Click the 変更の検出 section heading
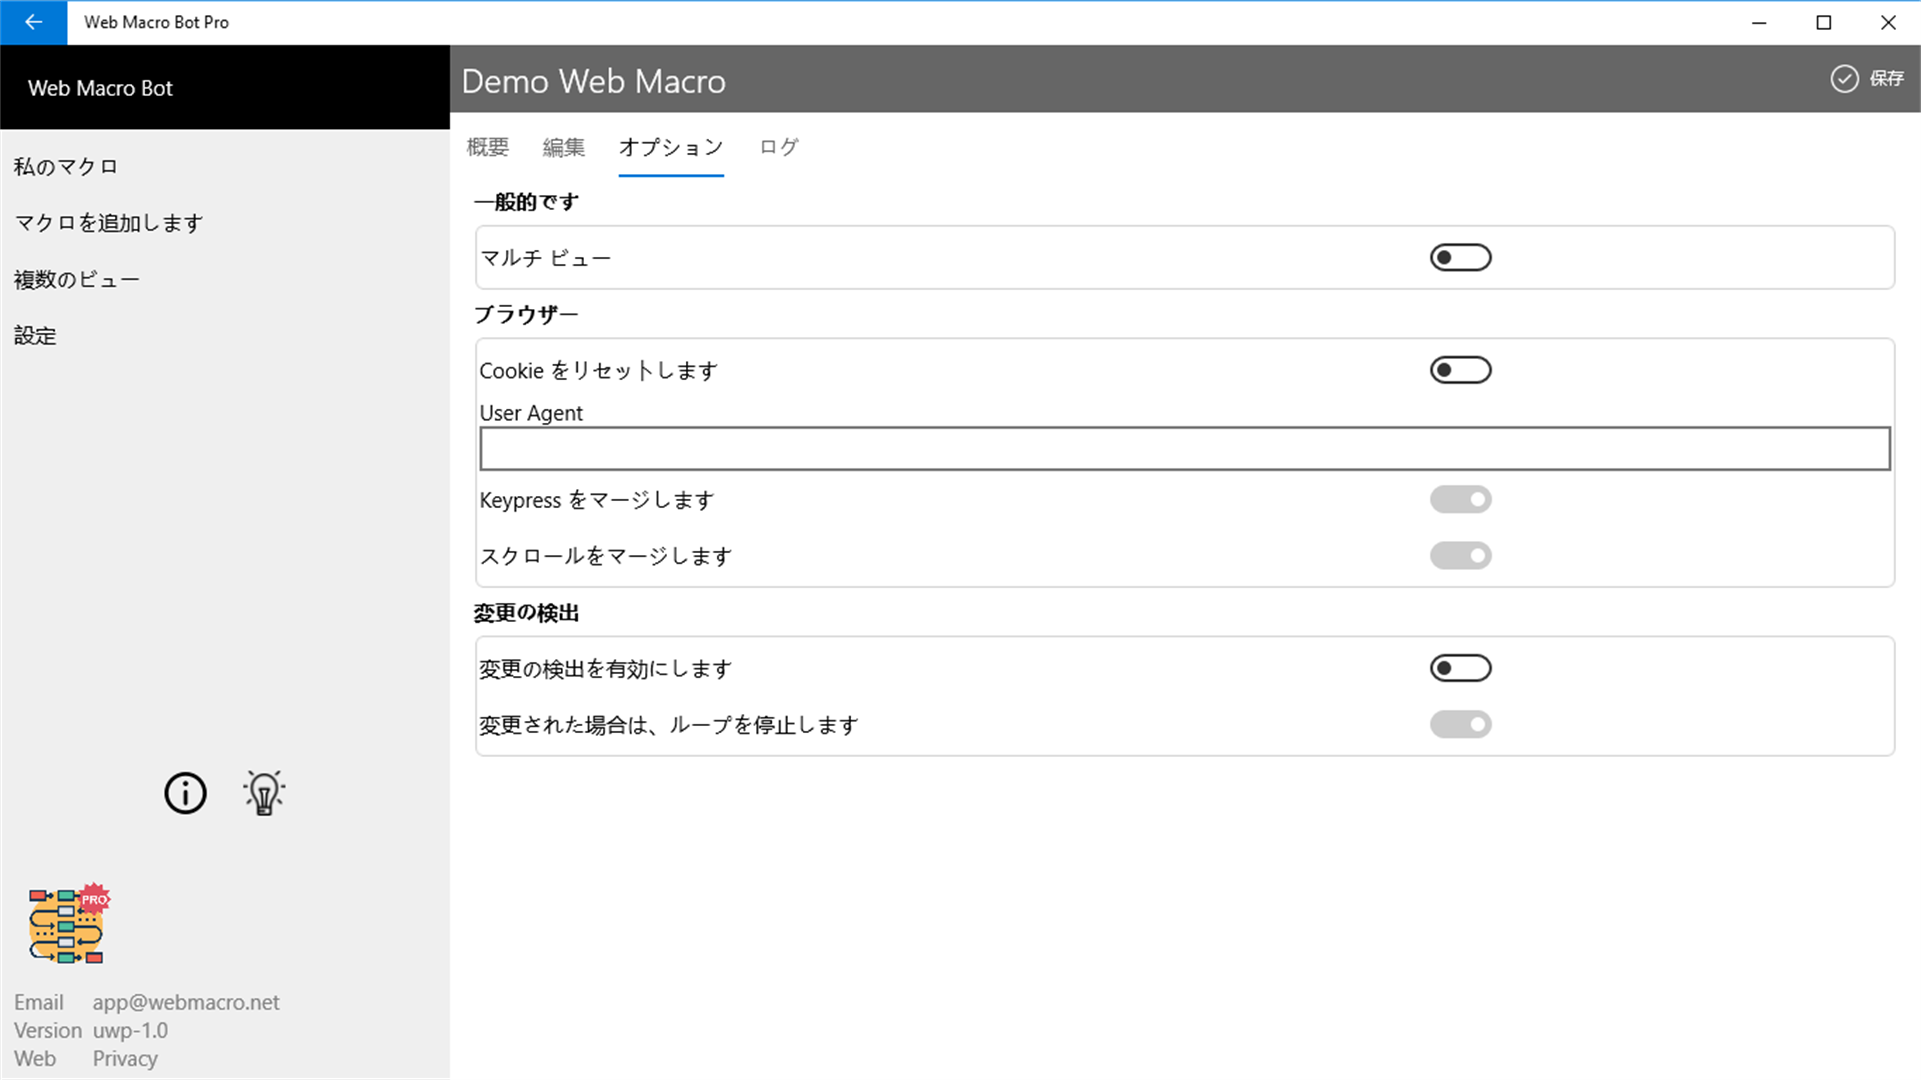This screenshot has height=1080, width=1921. (526, 613)
